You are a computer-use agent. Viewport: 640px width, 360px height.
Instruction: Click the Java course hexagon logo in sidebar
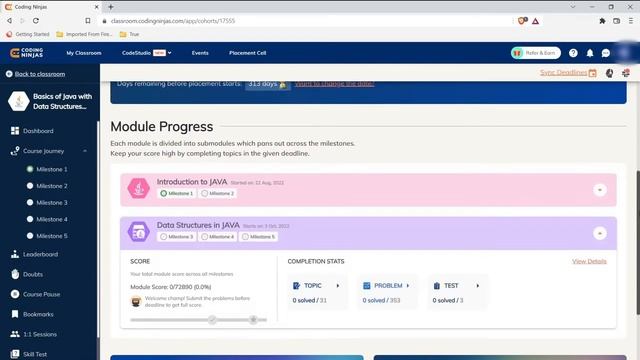coord(19,101)
